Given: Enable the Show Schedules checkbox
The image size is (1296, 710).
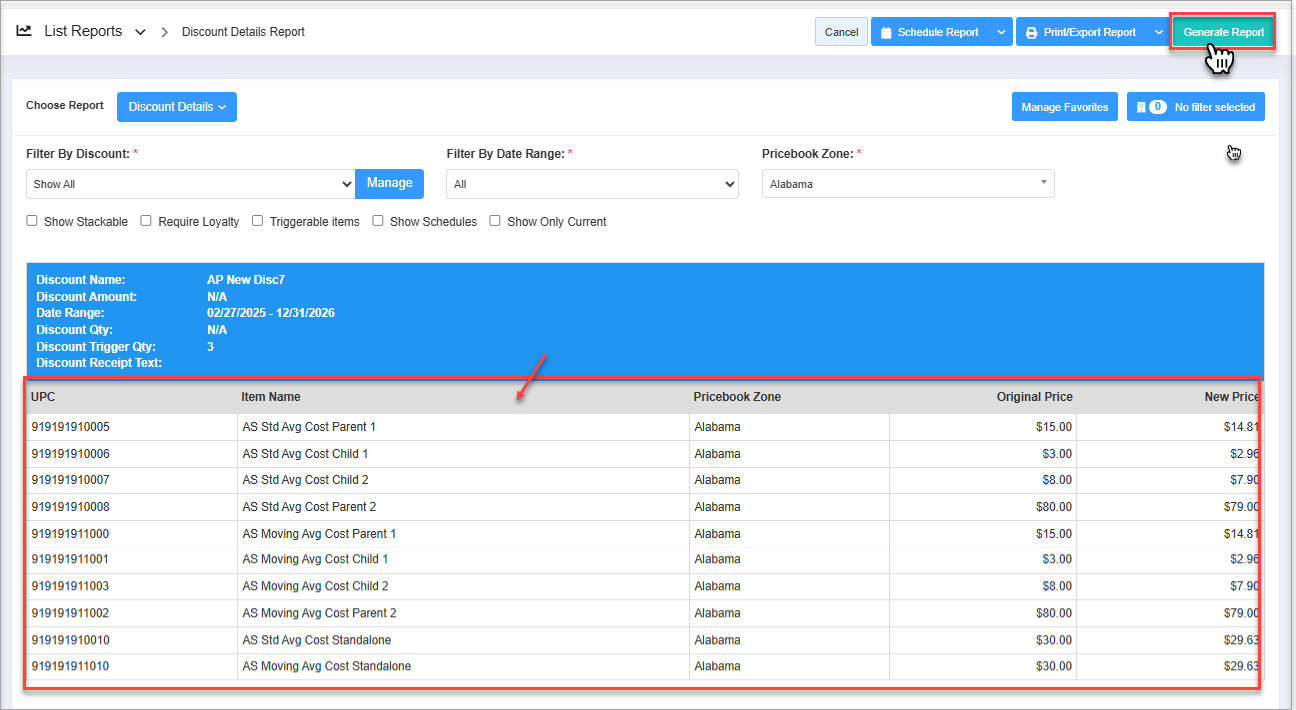Looking at the screenshot, I should 378,221.
